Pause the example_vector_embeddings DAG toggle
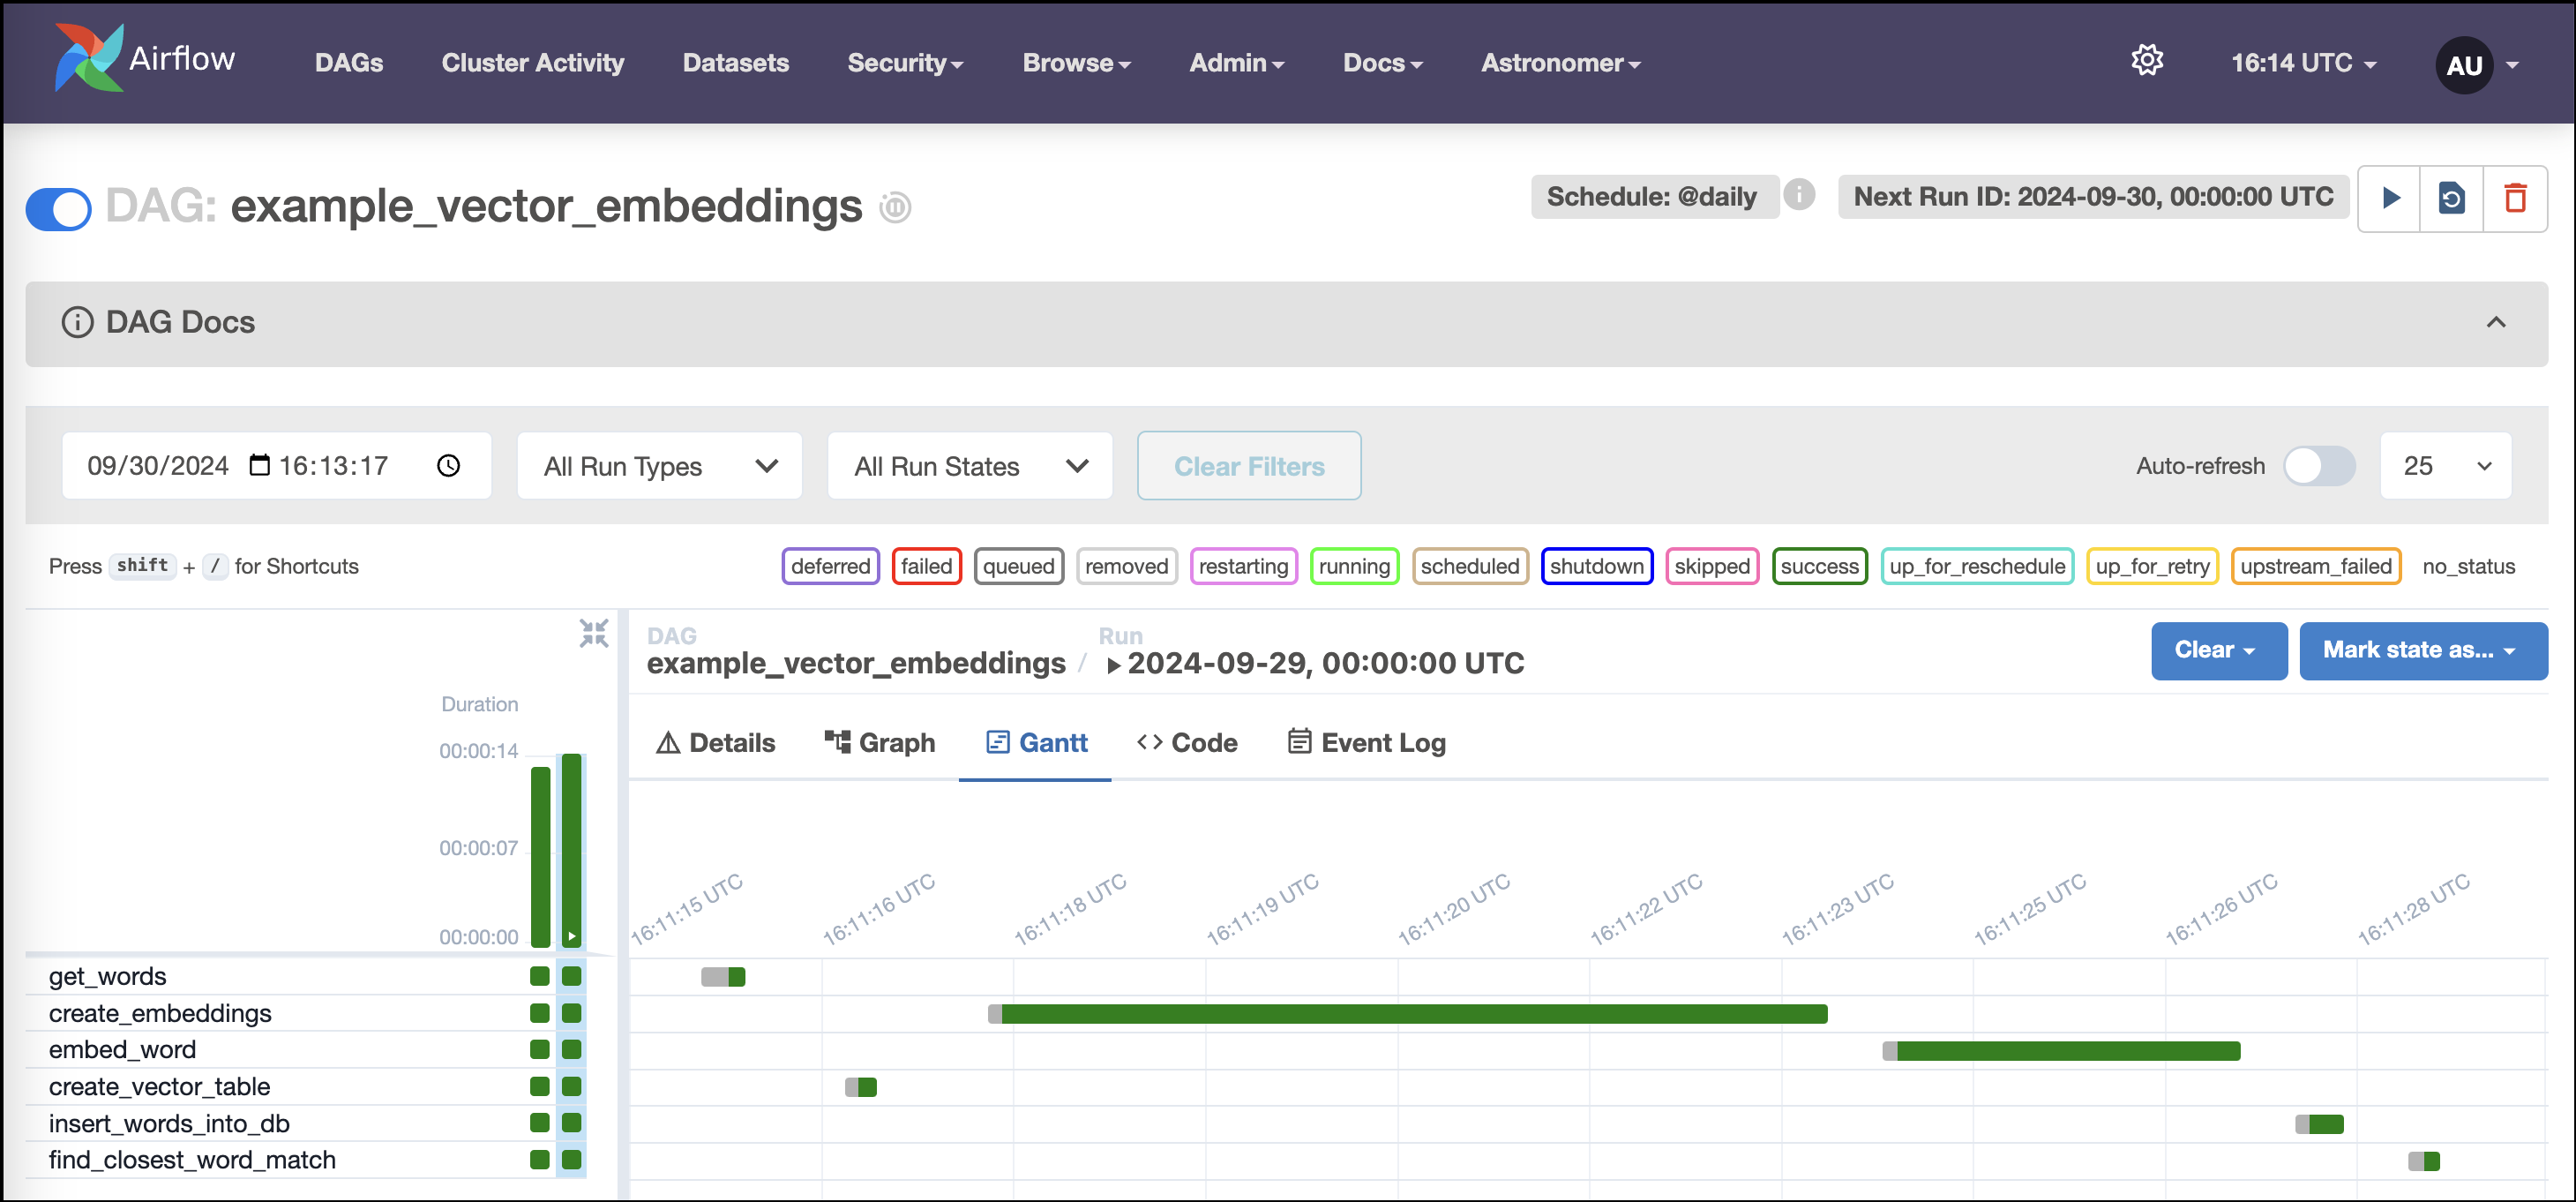 tap(57, 209)
